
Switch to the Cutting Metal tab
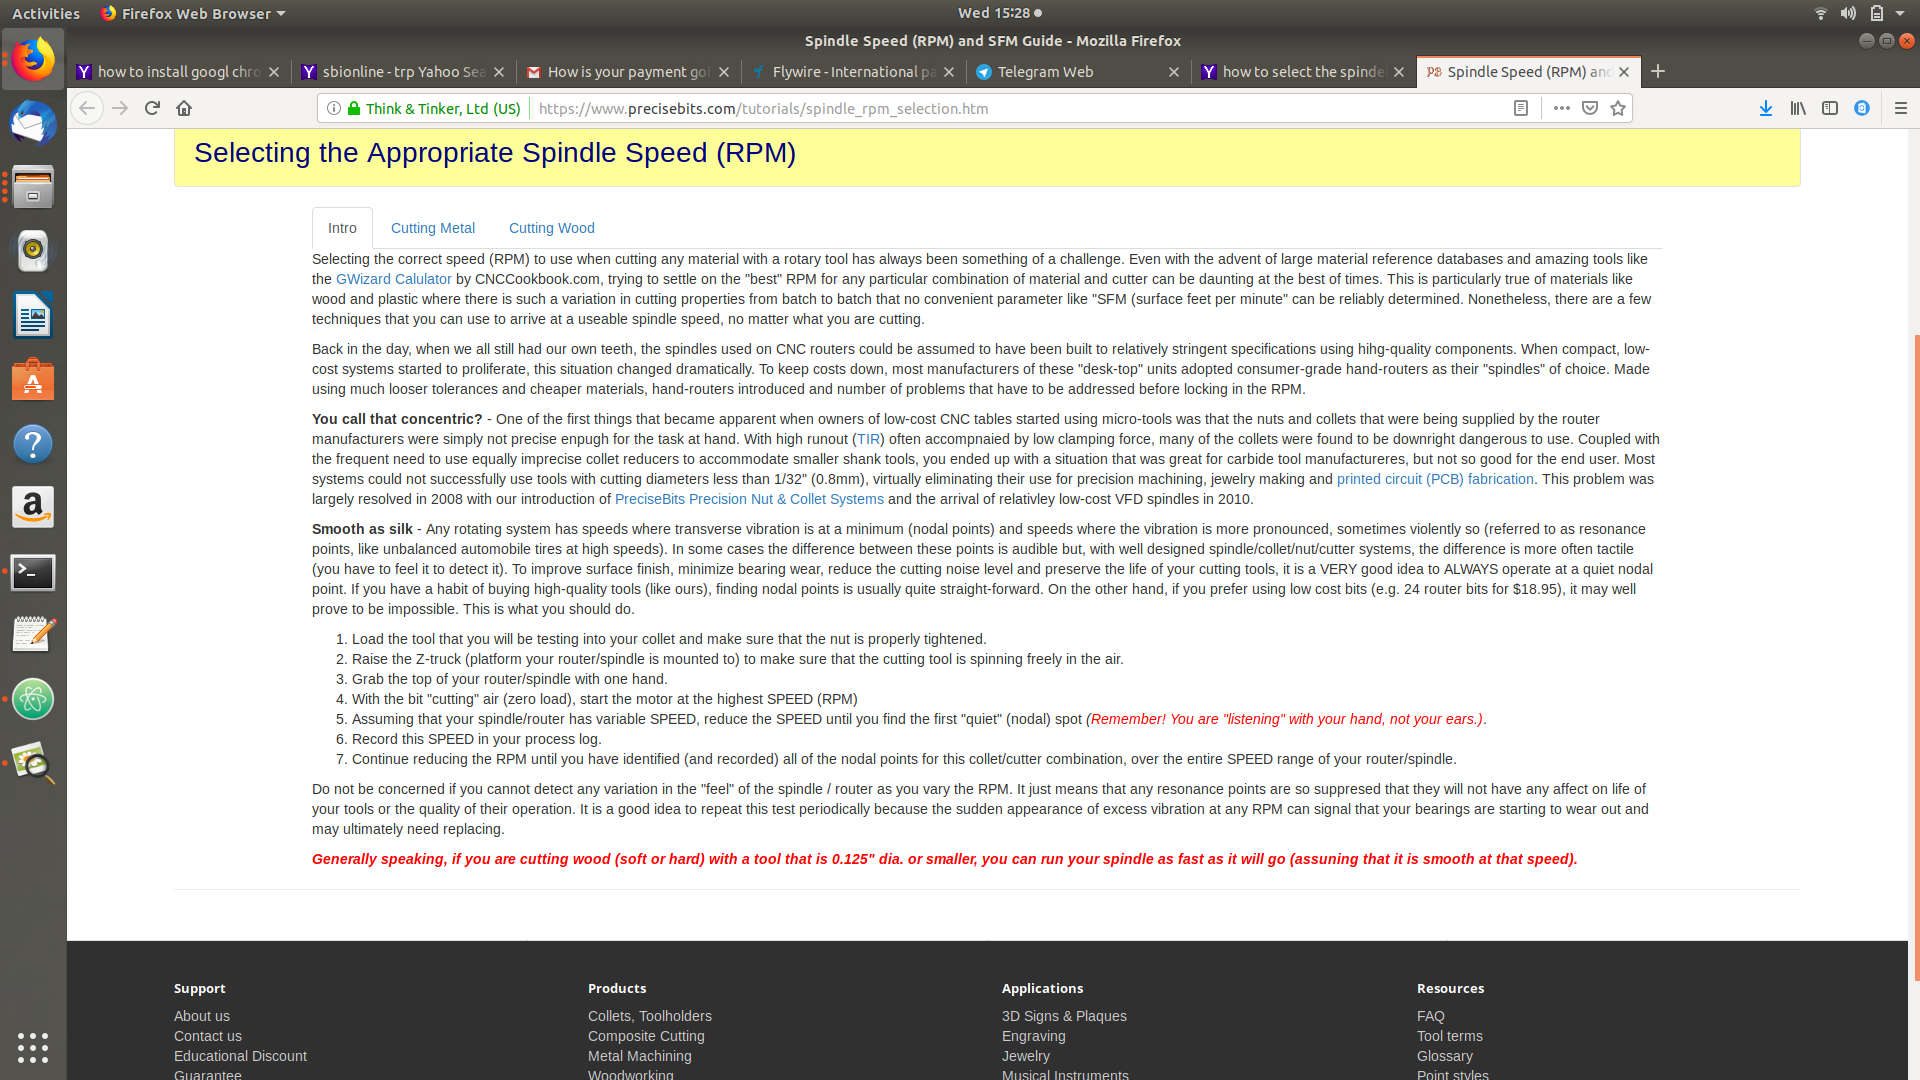(432, 228)
